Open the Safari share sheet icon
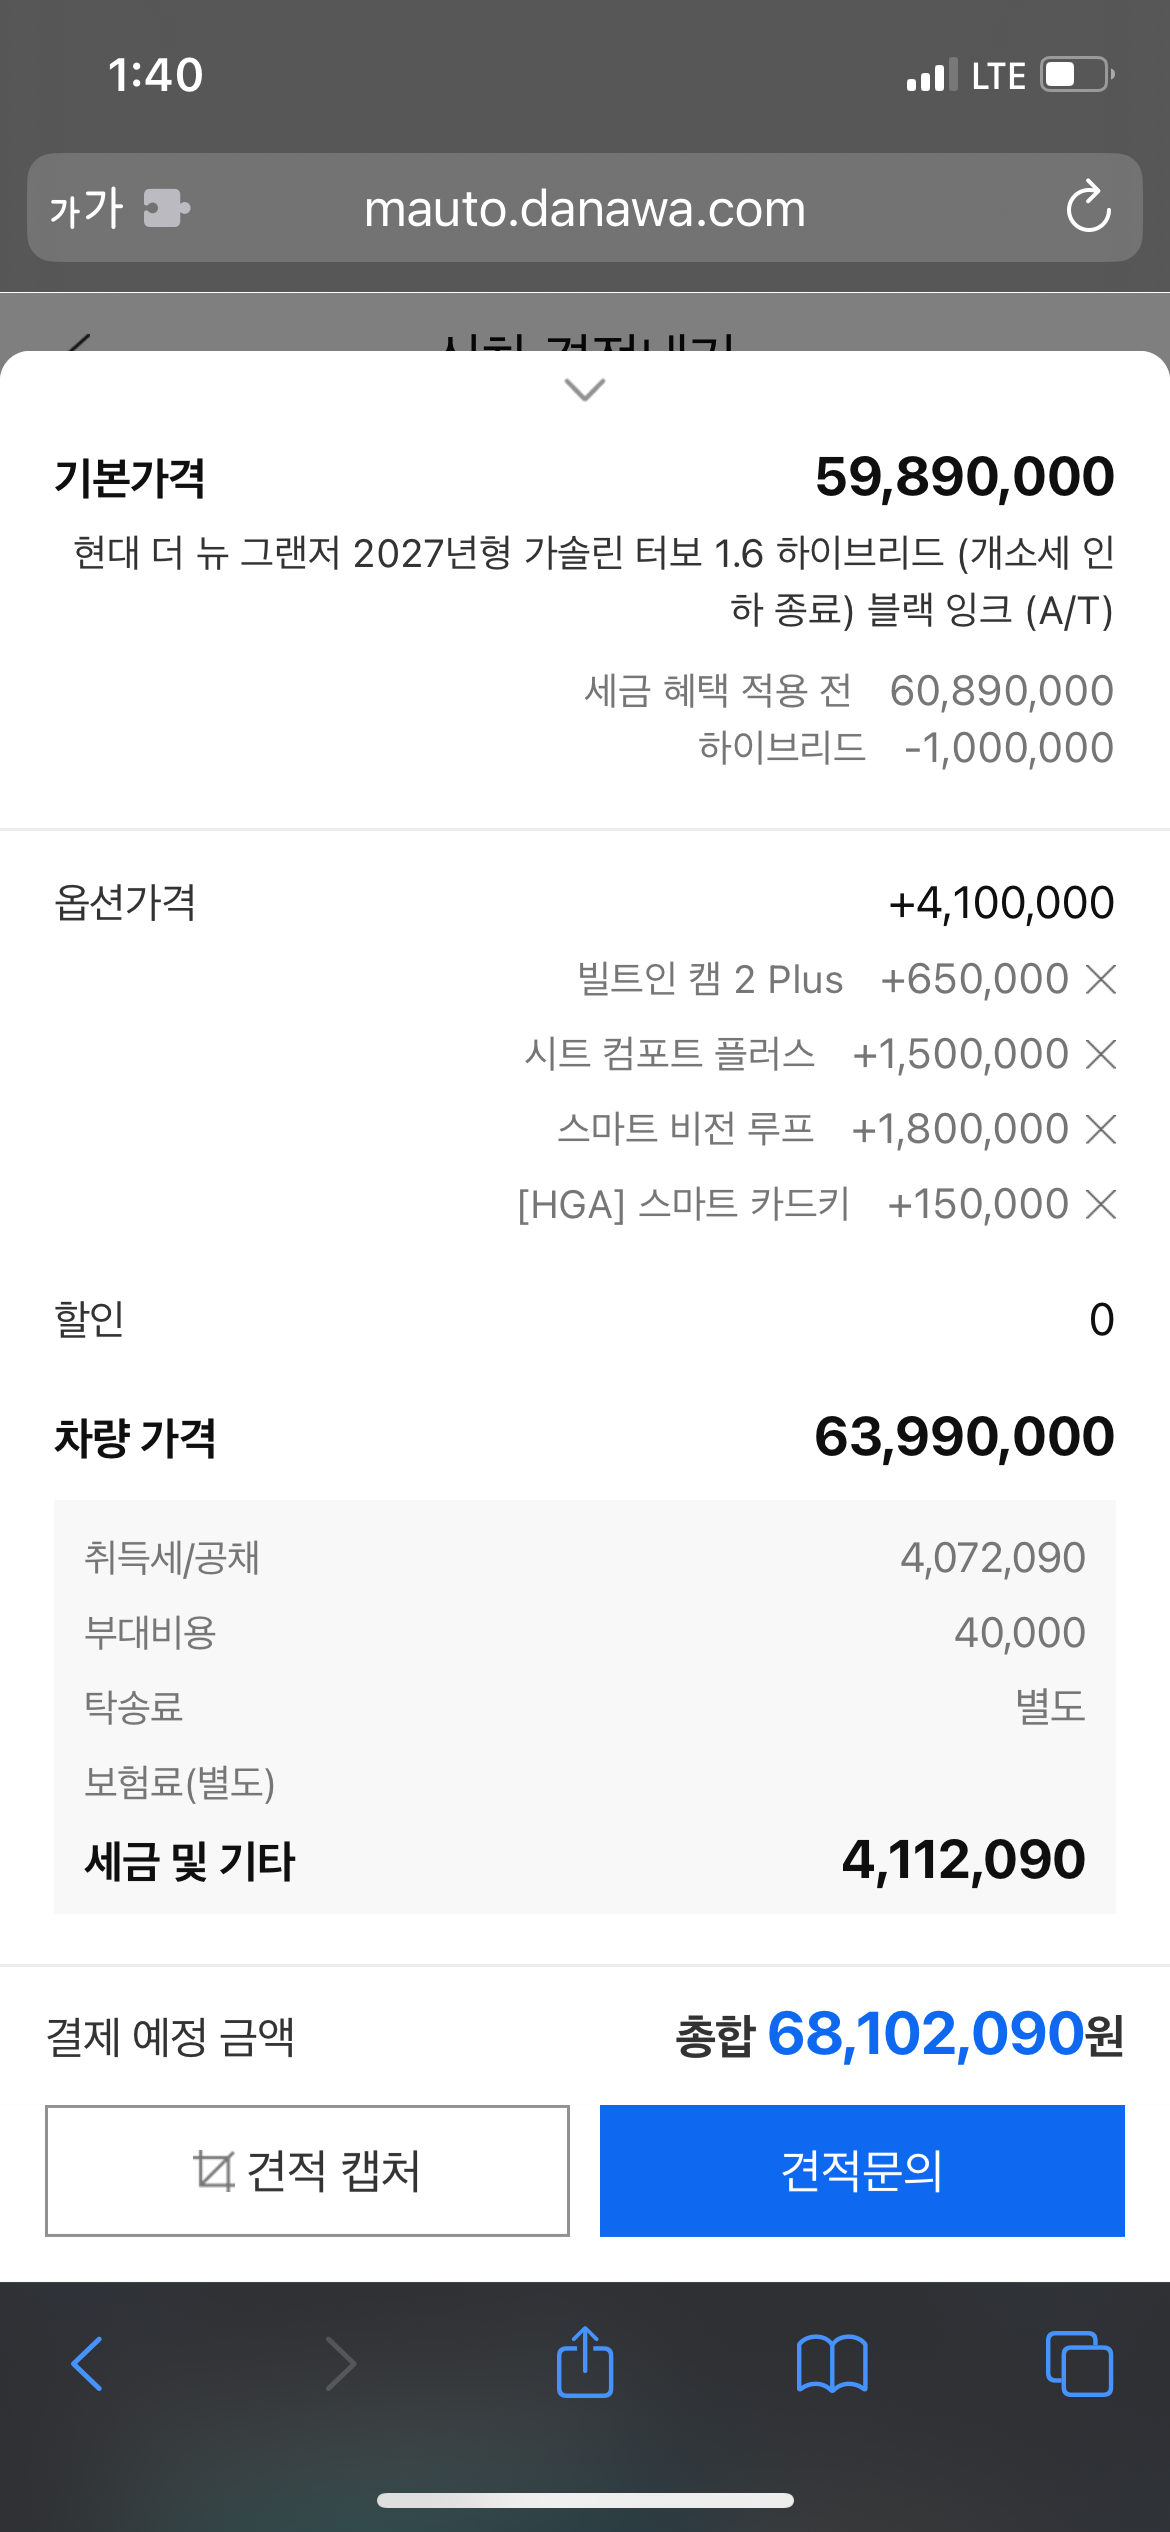 tap(585, 2361)
